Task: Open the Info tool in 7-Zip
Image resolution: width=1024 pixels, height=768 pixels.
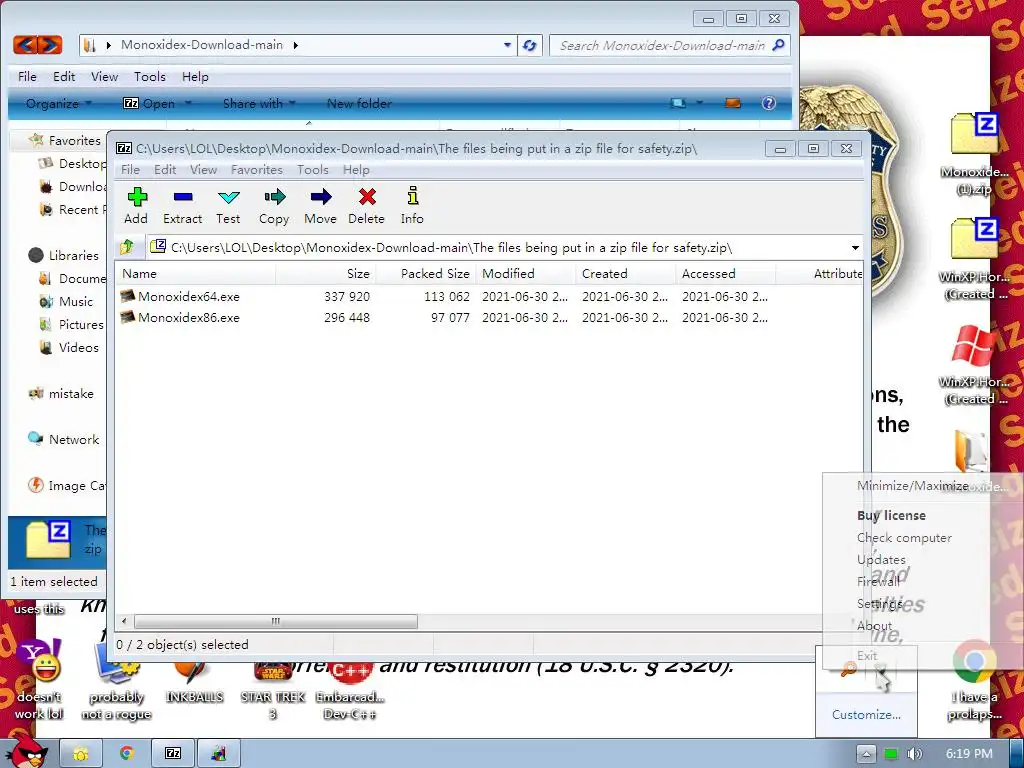Action: click(412, 206)
